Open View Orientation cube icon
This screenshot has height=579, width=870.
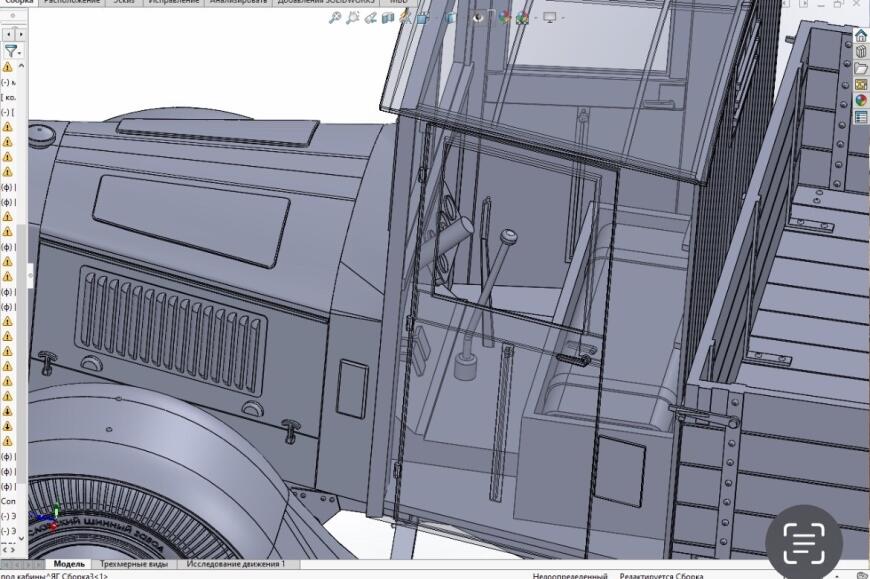tap(423, 18)
